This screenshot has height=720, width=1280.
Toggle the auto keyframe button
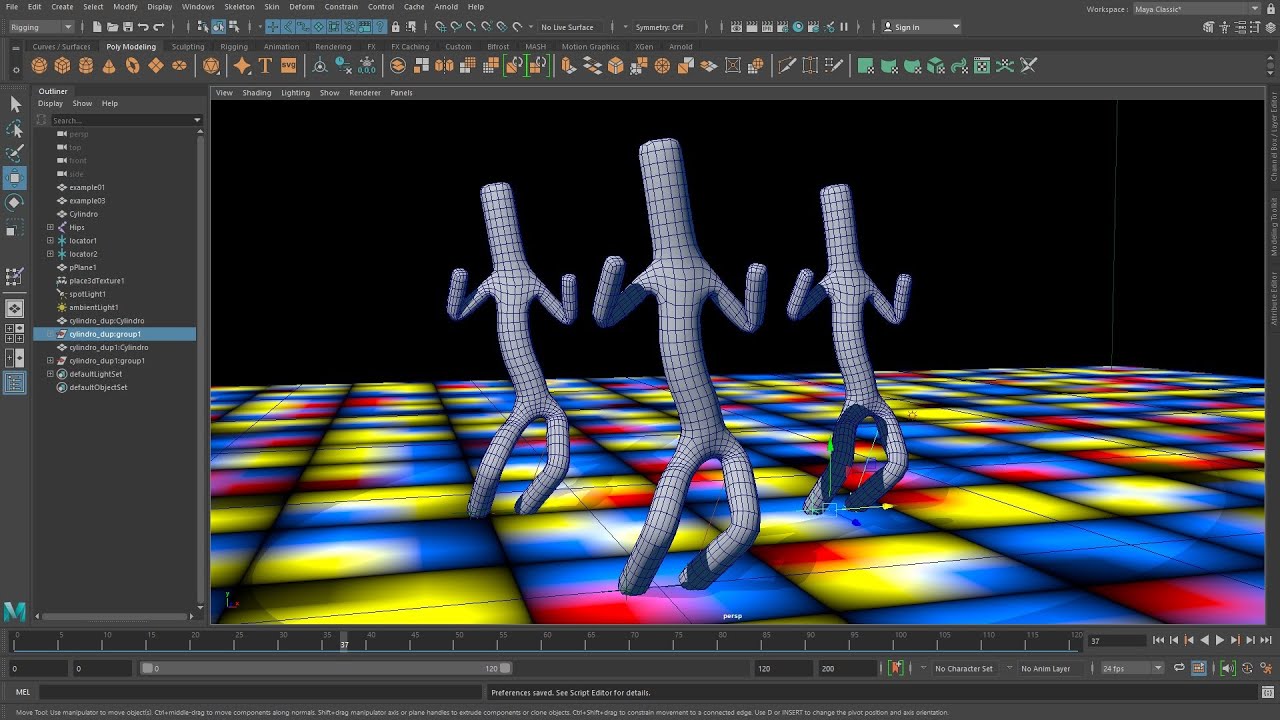[x=896, y=668]
